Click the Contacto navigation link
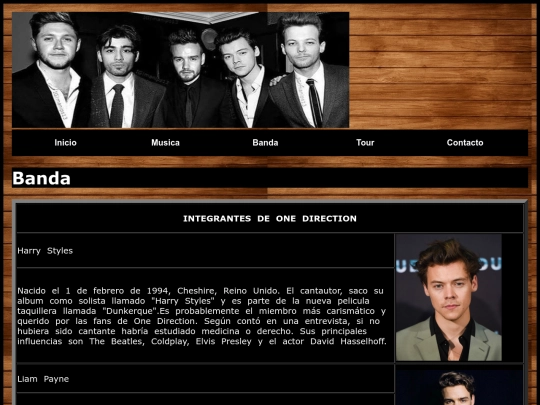Screen dimensions: 540x405 coord(465,143)
